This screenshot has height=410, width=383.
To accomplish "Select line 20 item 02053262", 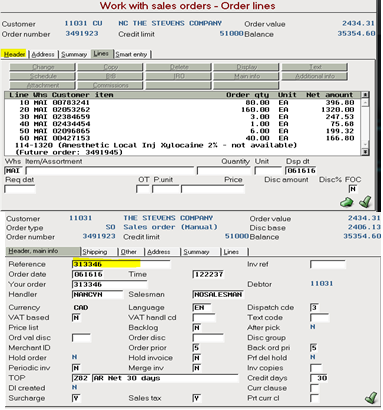I will [183, 110].
